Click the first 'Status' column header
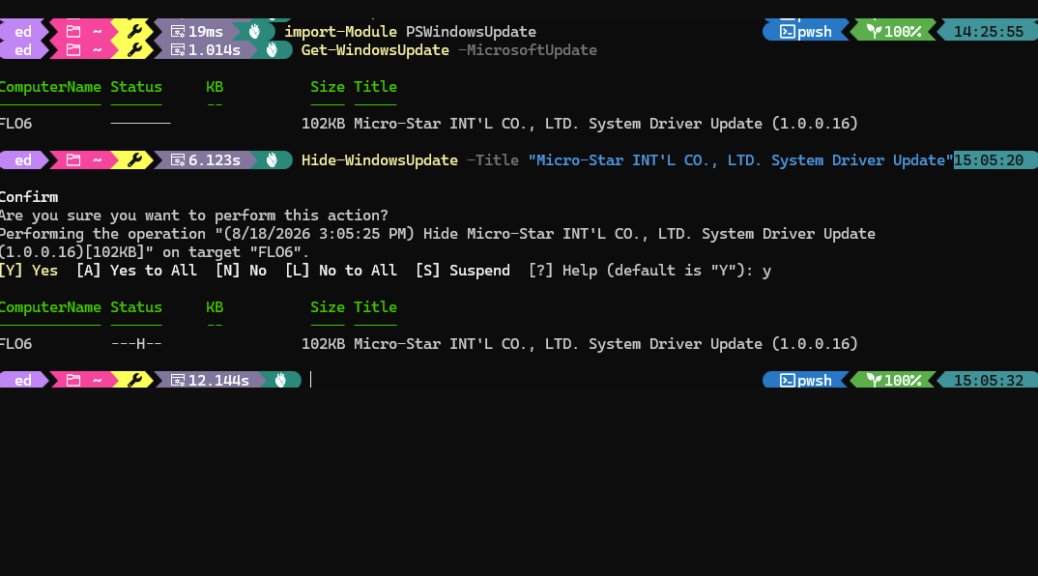Screen dimensions: 1038x576 point(136,87)
